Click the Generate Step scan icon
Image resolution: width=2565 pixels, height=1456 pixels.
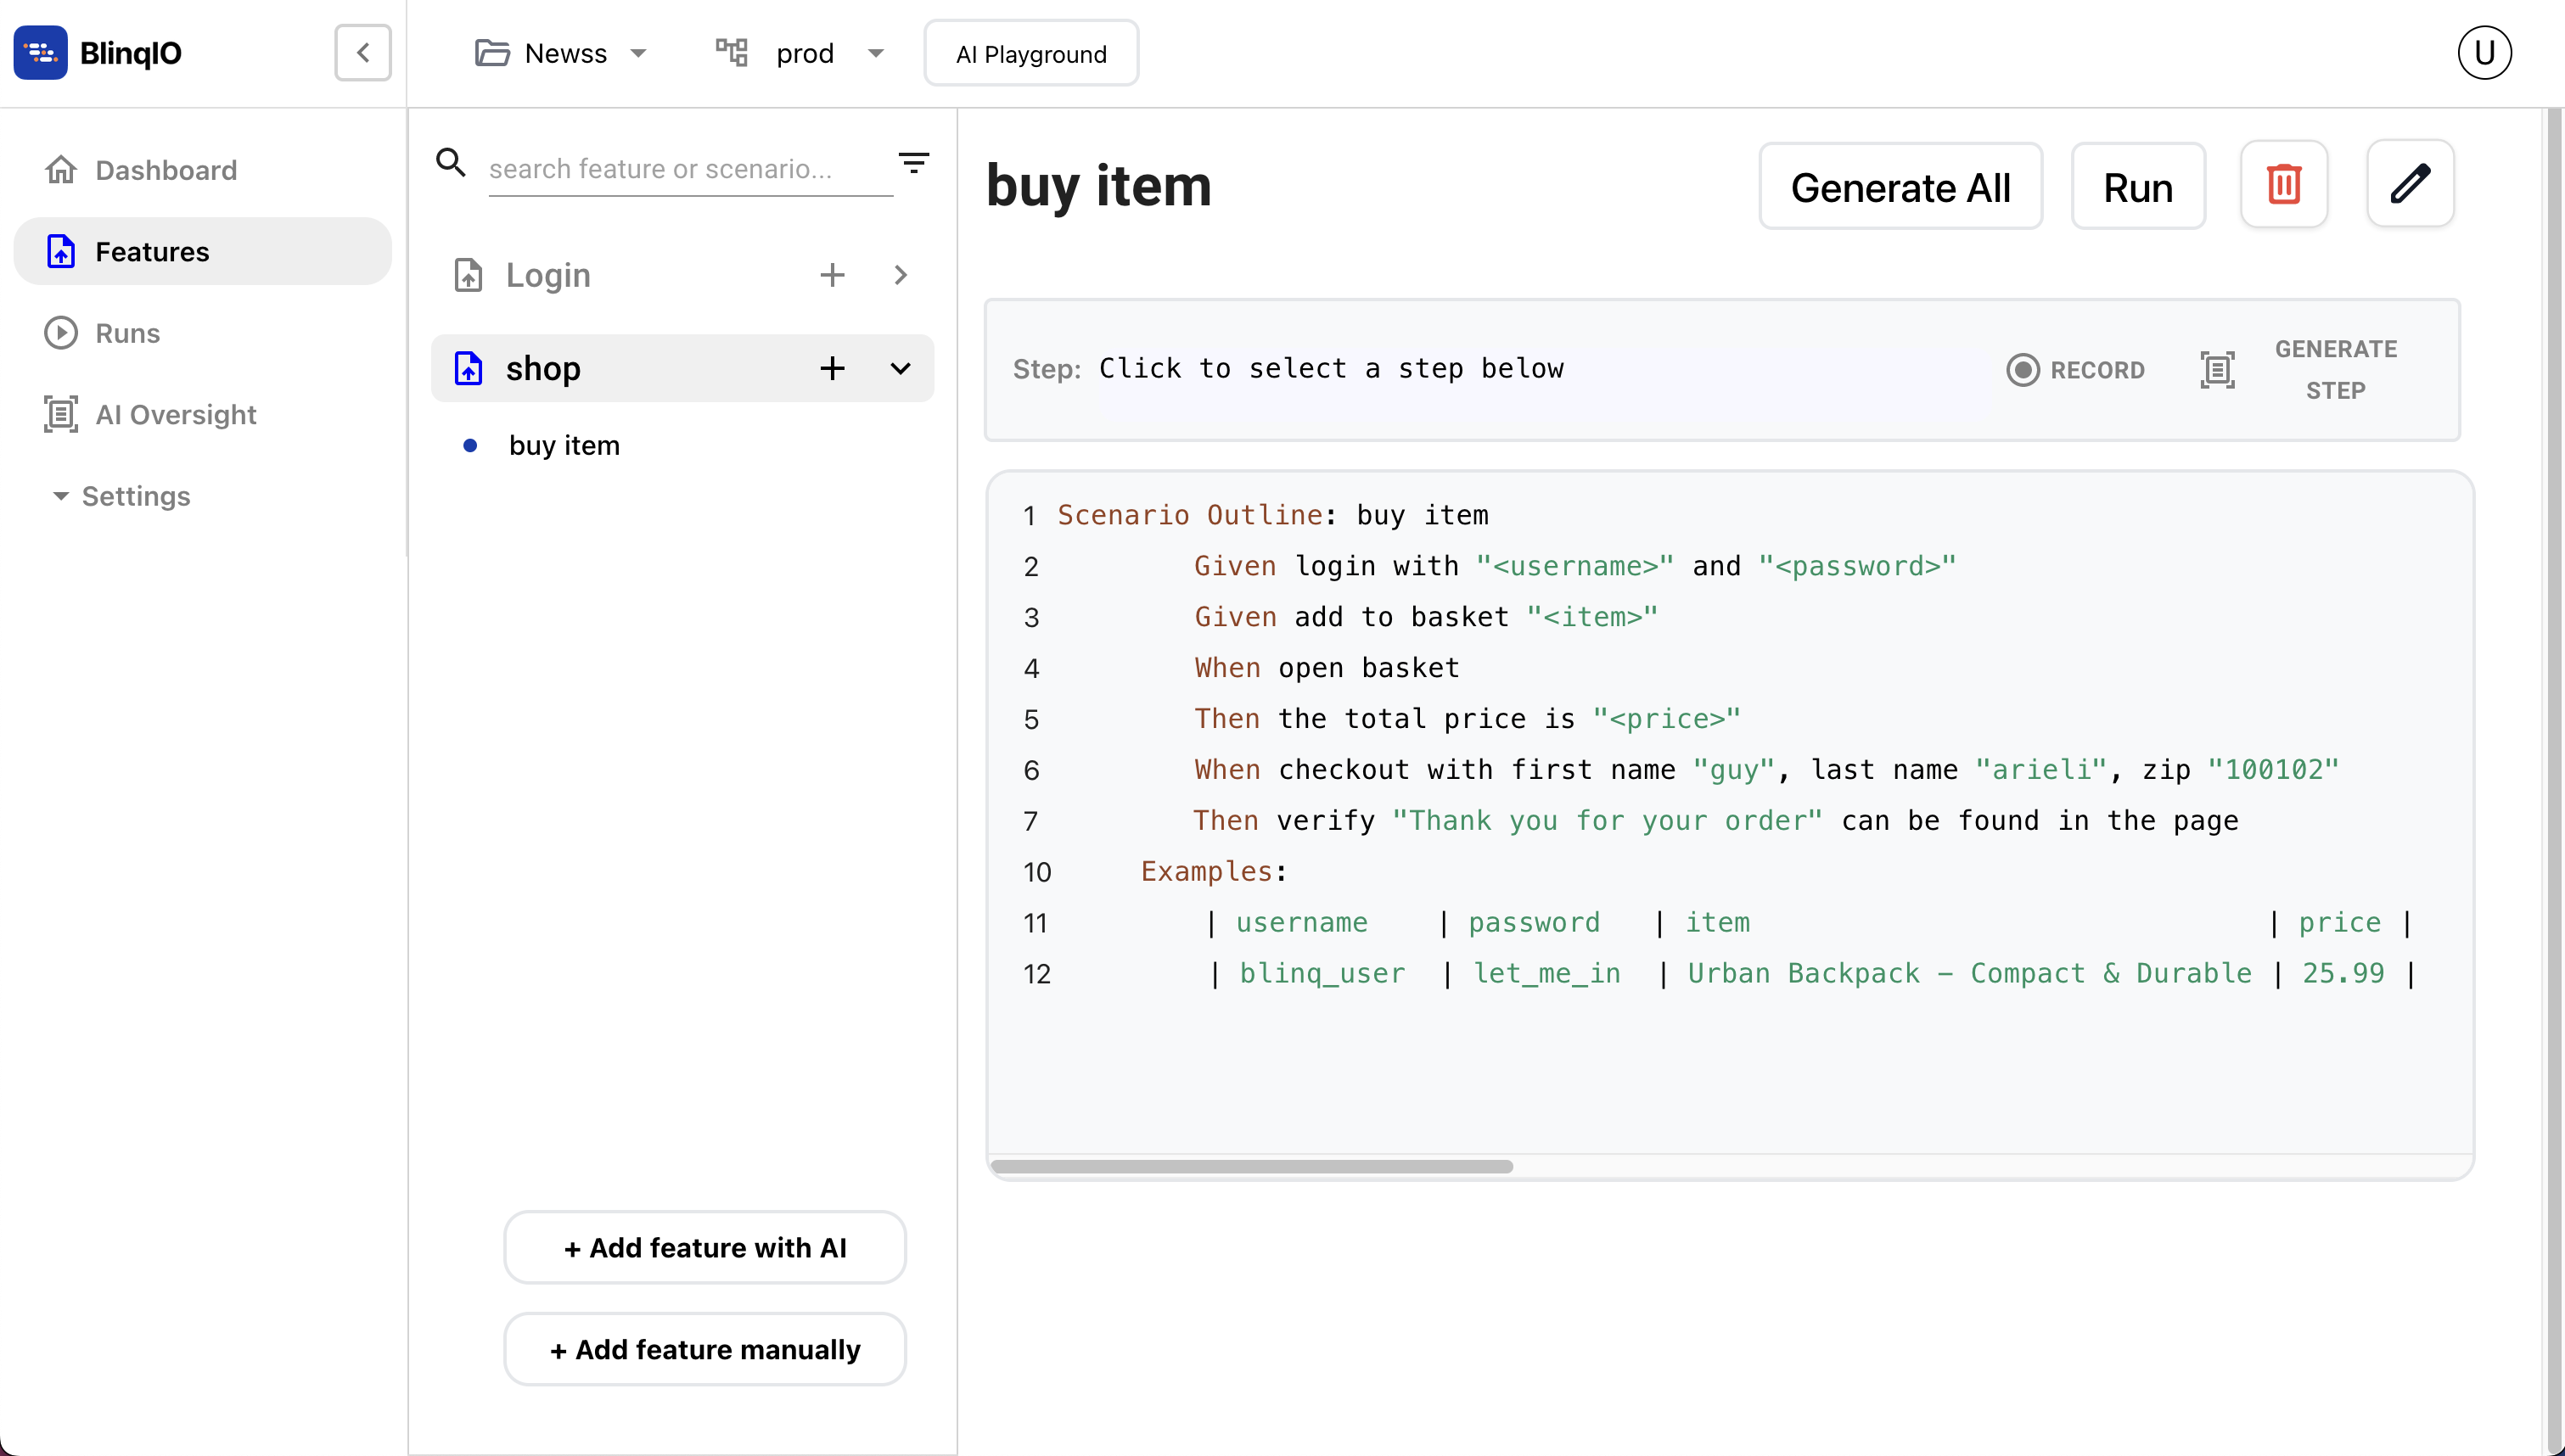pos(2217,370)
